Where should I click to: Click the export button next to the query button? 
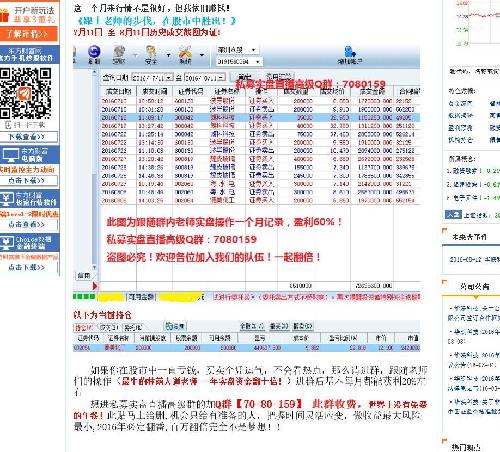279,76
